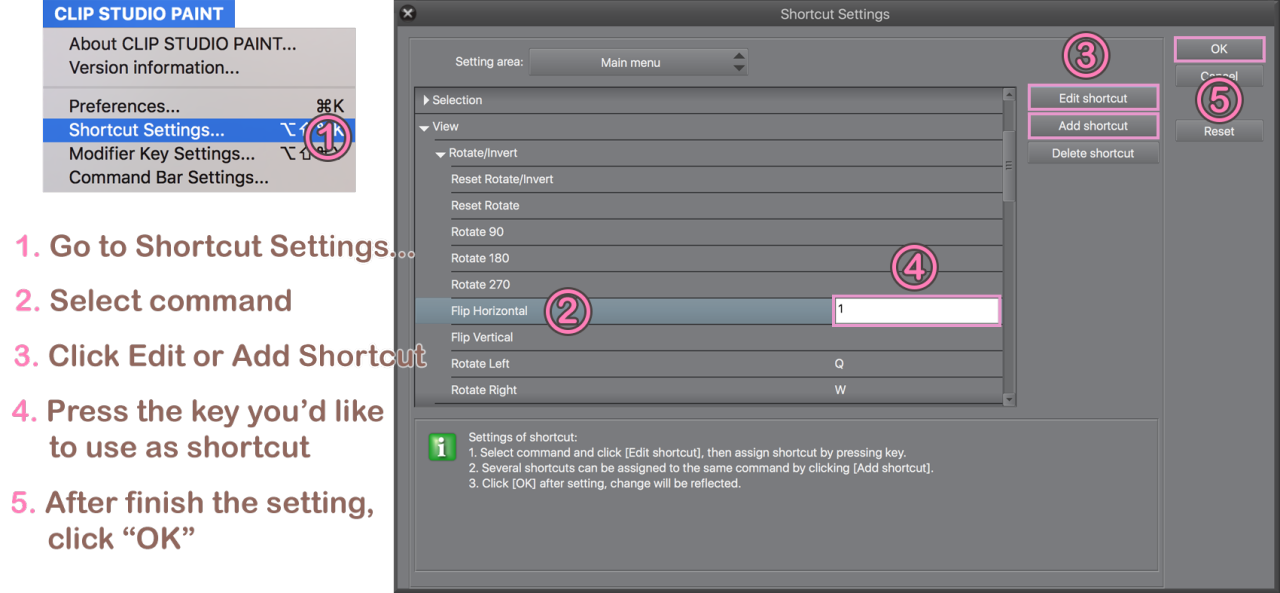Select the Reset Rotate command row

coord(726,205)
